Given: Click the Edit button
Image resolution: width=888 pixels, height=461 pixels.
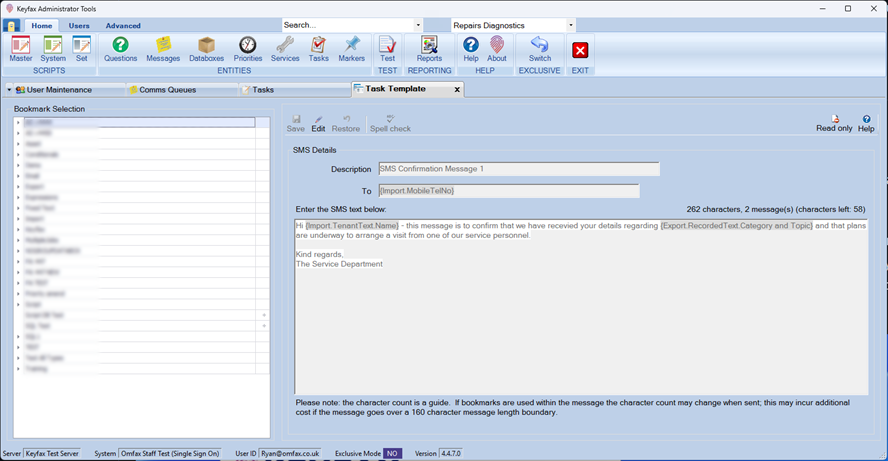Looking at the screenshot, I should pos(318,123).
